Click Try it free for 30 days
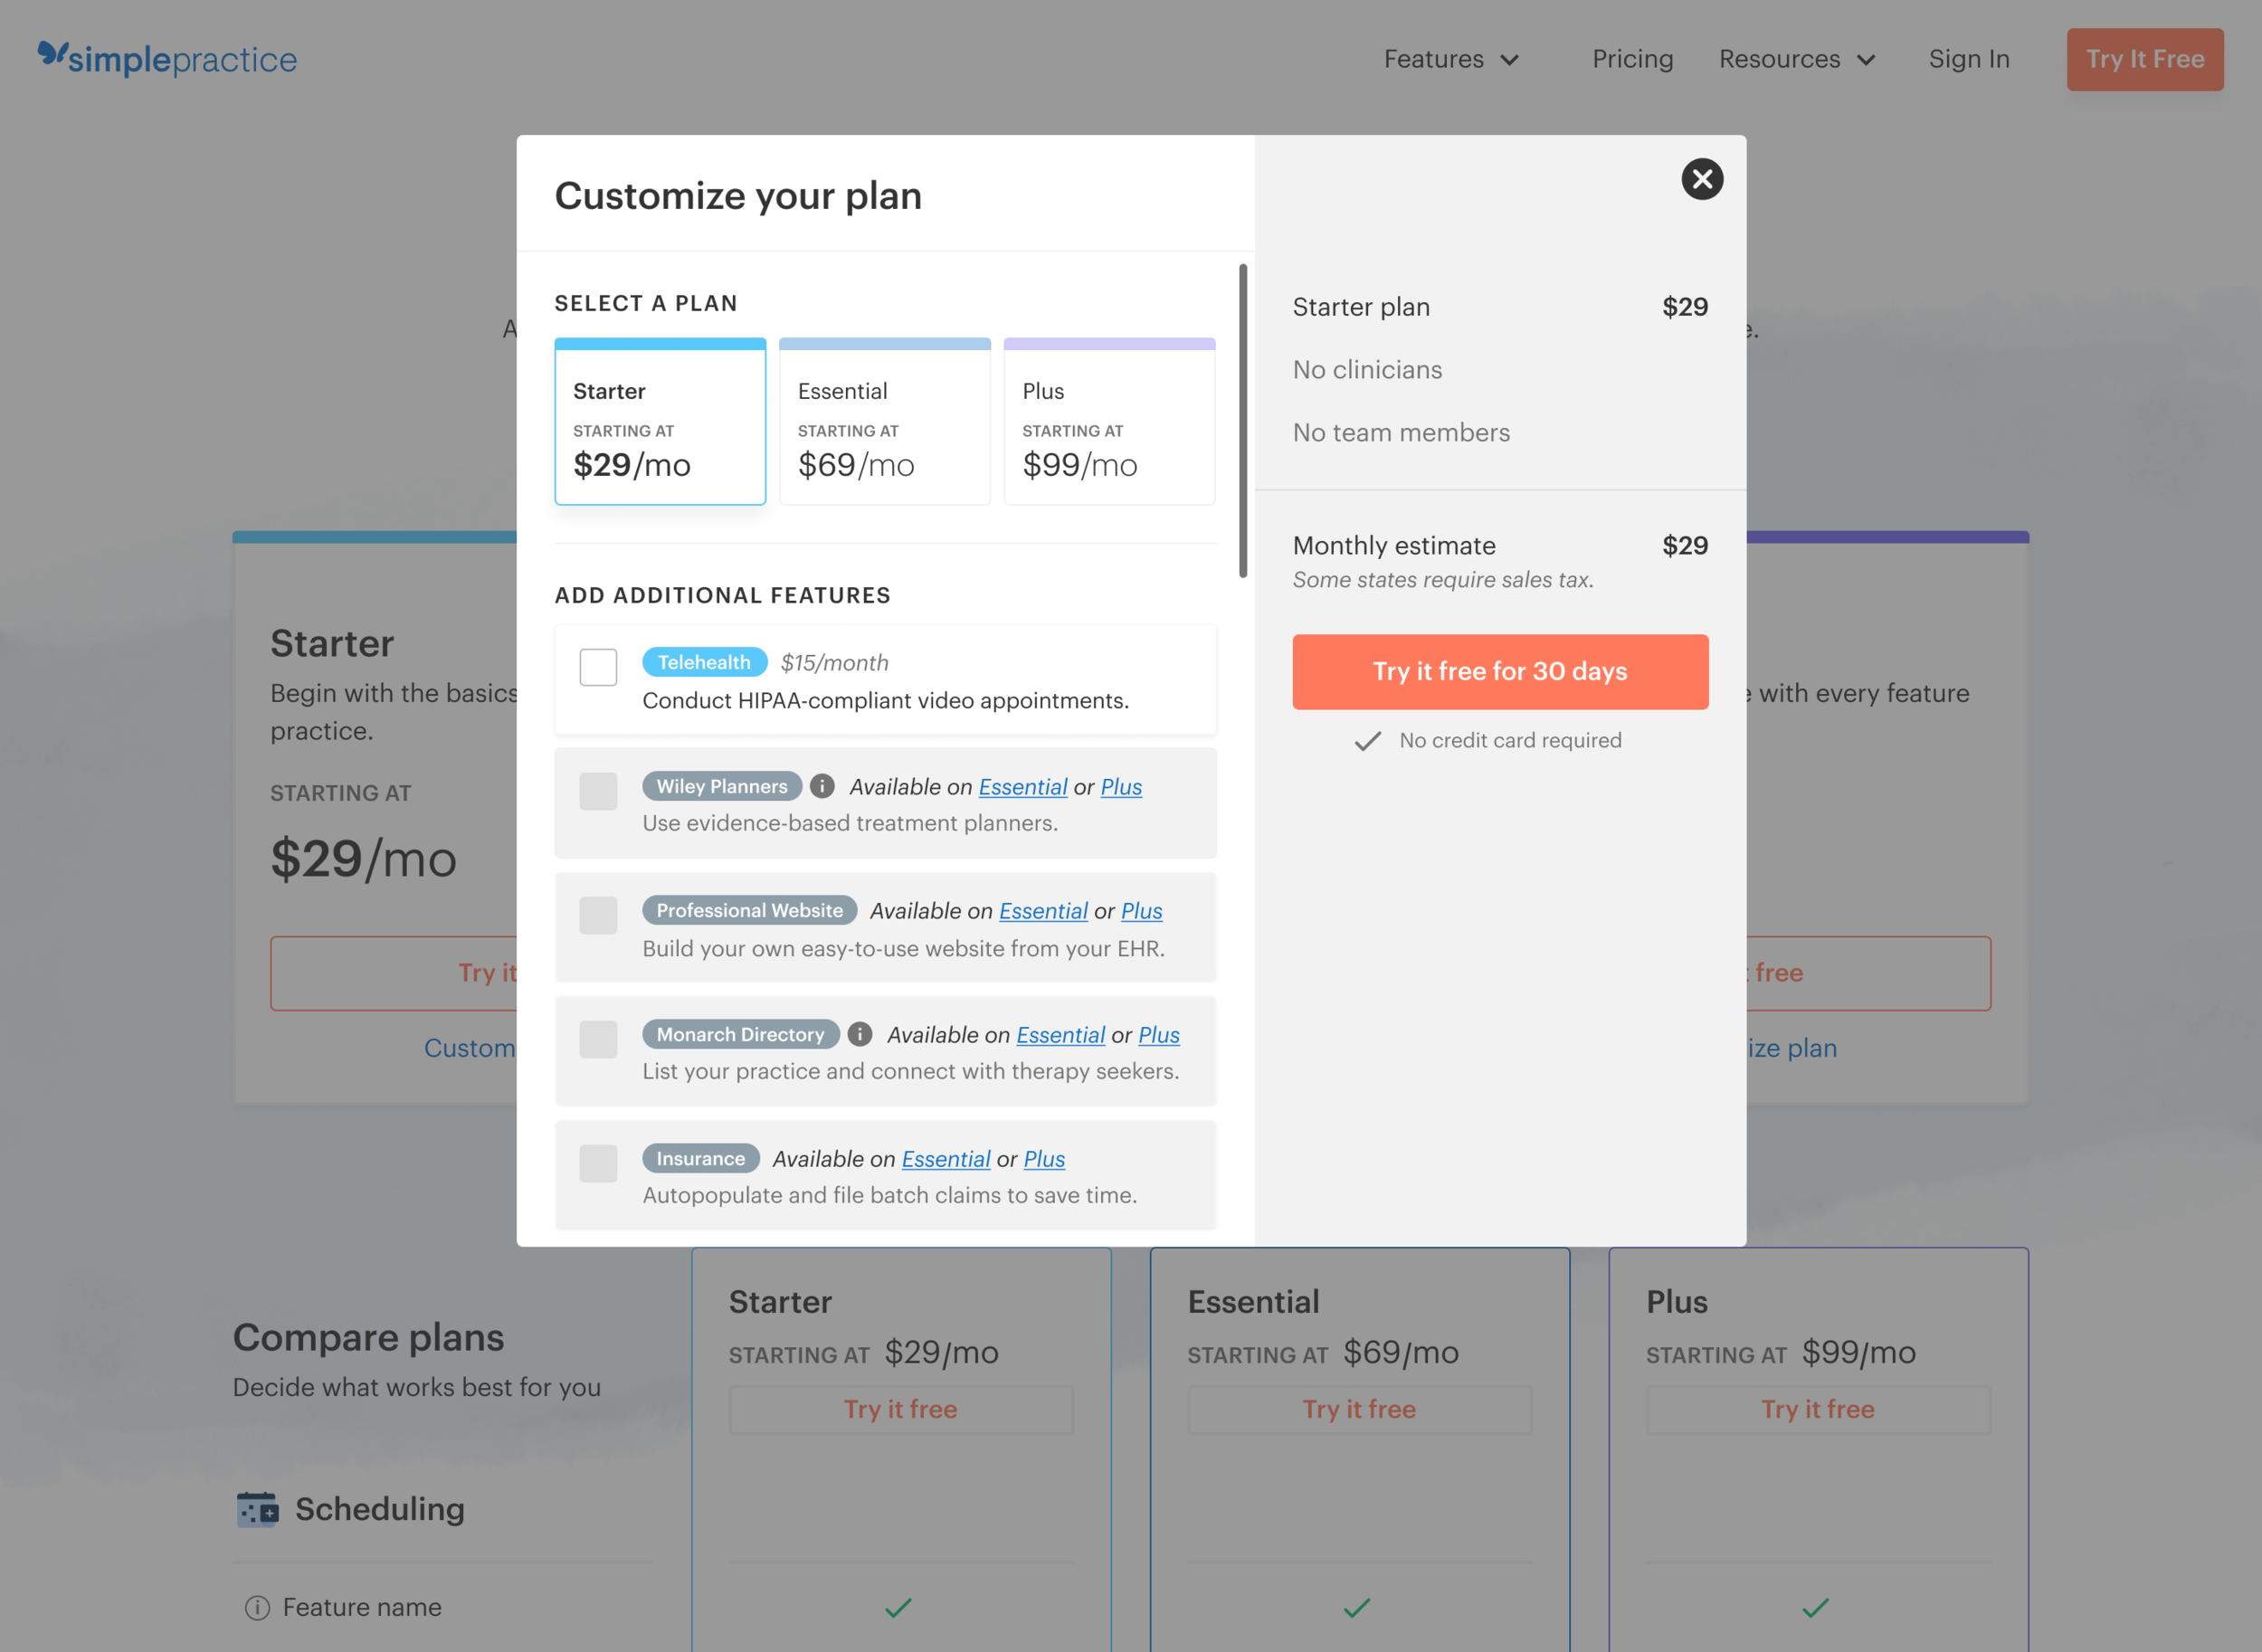Viewport: 2262px width, 1652px height. click(x=1499, y=672)
